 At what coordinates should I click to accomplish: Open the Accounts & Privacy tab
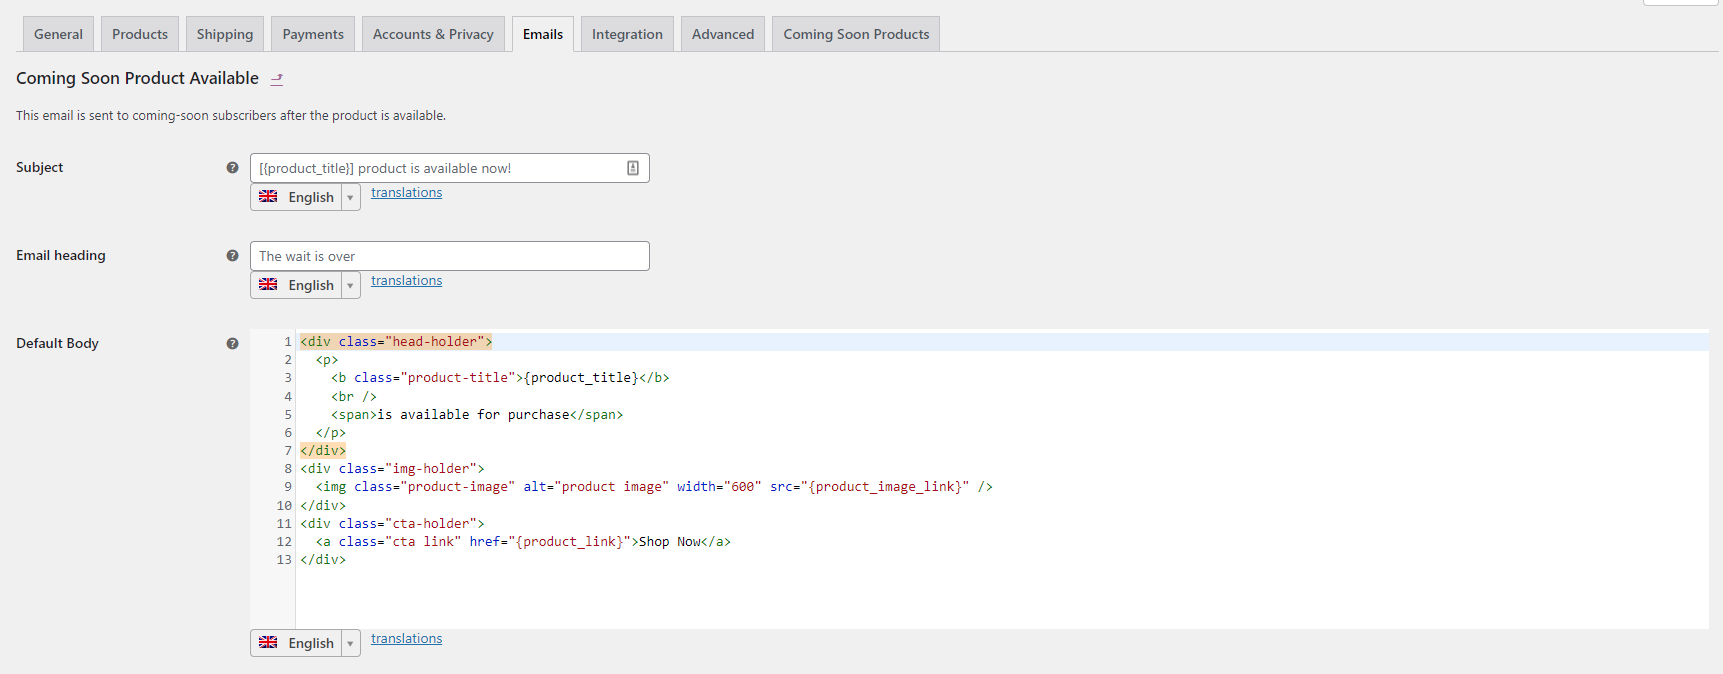point(433,34)
